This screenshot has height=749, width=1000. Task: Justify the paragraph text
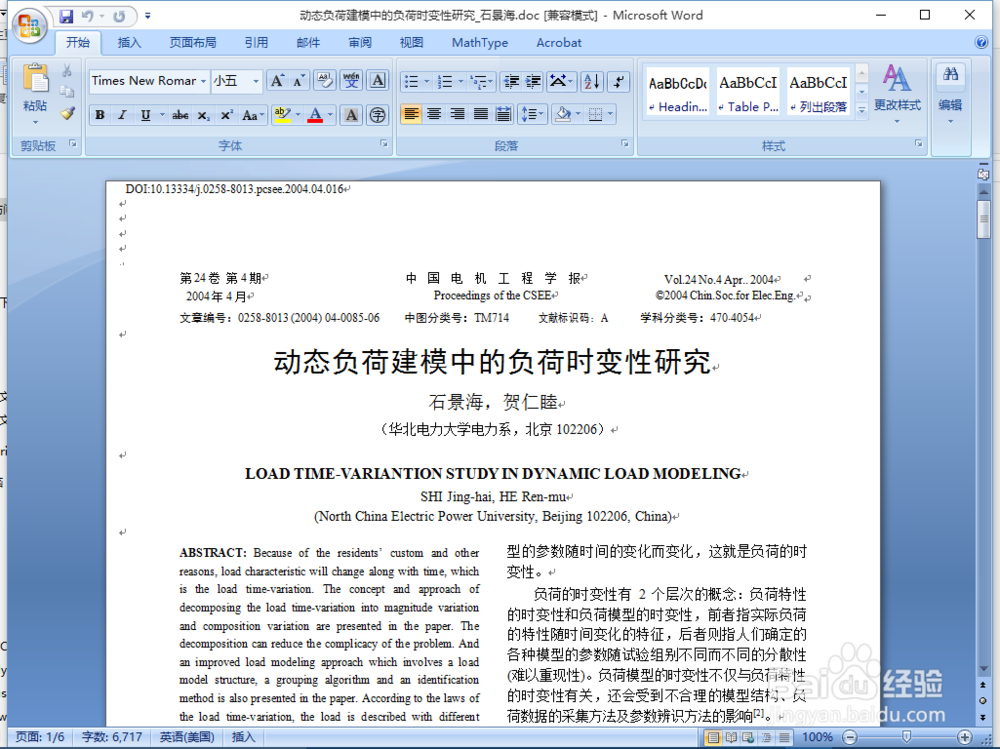[x=480, y=115]
